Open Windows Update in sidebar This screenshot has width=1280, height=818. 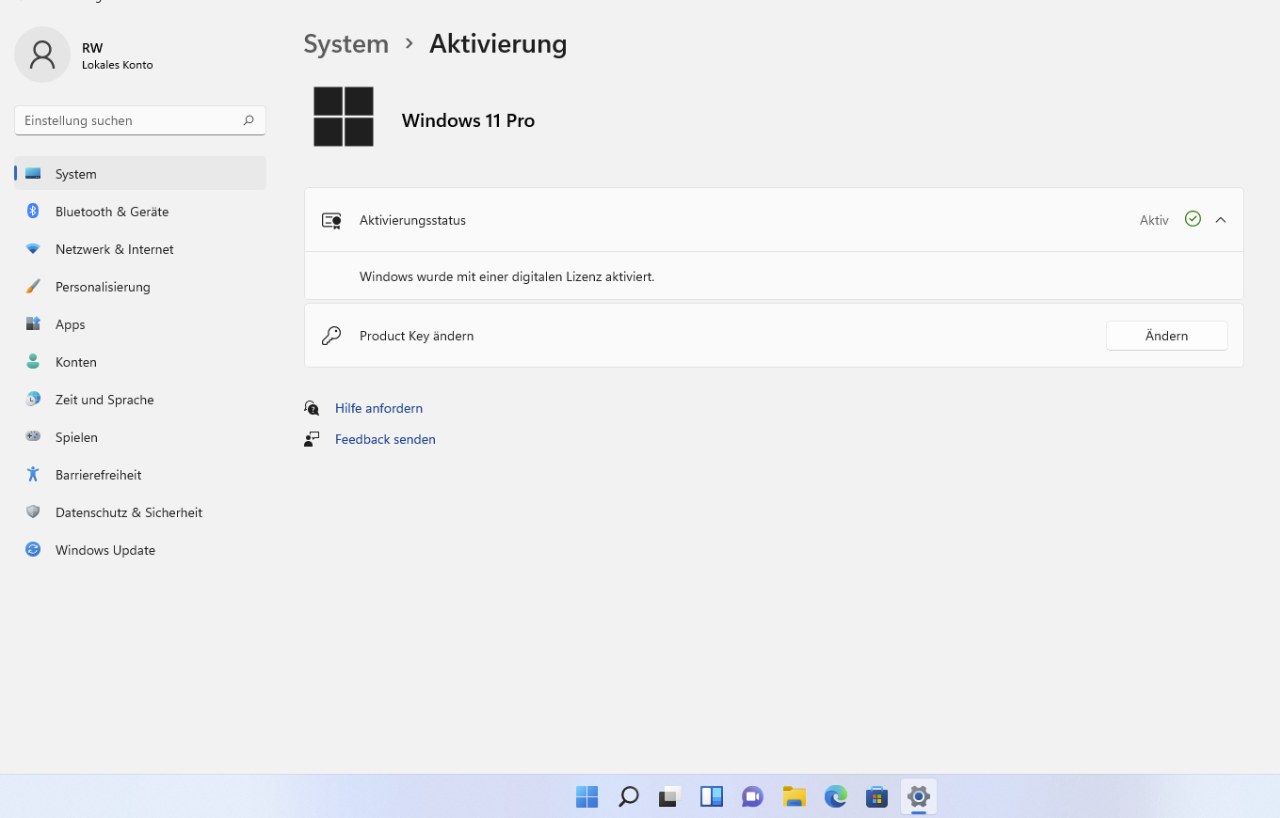click(105, 550)
